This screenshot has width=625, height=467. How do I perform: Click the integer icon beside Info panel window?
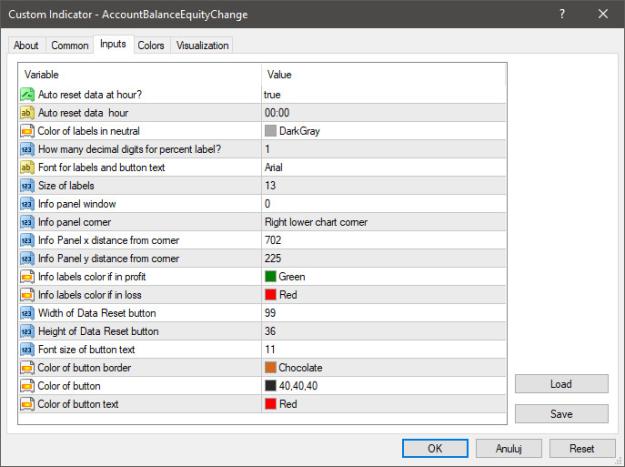[27, 204]
